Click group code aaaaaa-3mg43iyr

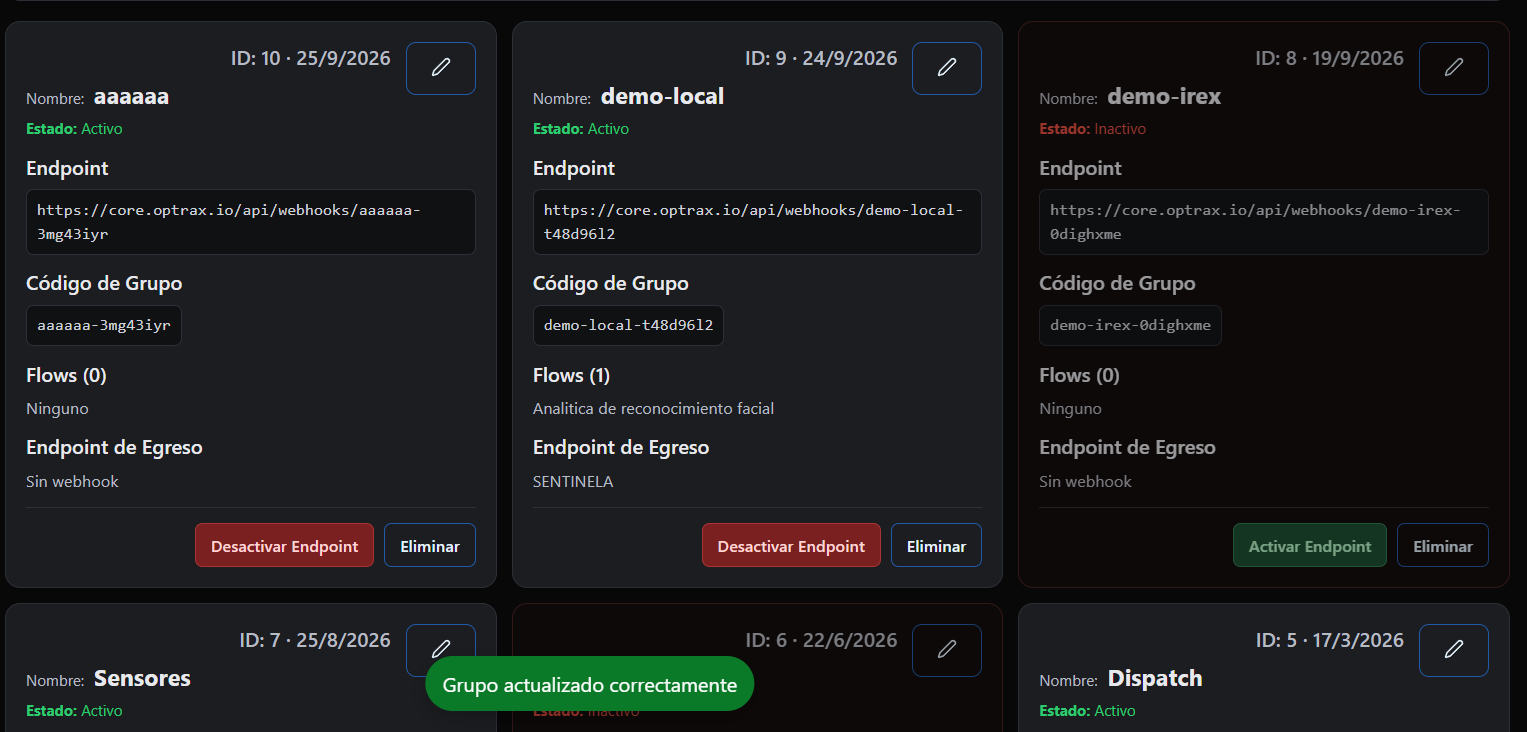pyautogui.click(x=104, y=325)
